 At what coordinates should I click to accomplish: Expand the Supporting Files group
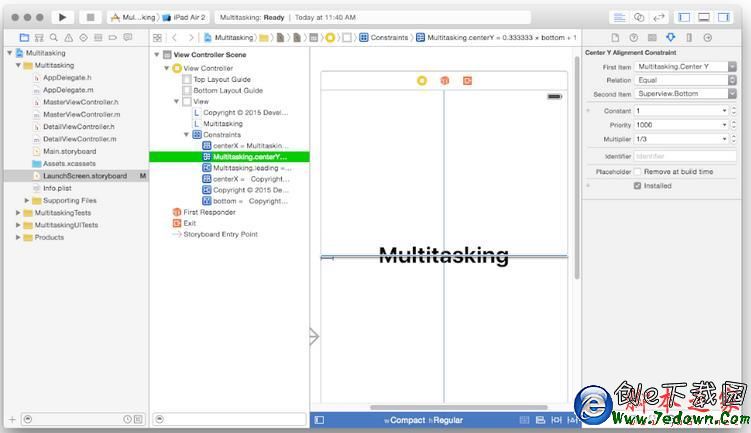pyautogui.click(x=27, y=200)
